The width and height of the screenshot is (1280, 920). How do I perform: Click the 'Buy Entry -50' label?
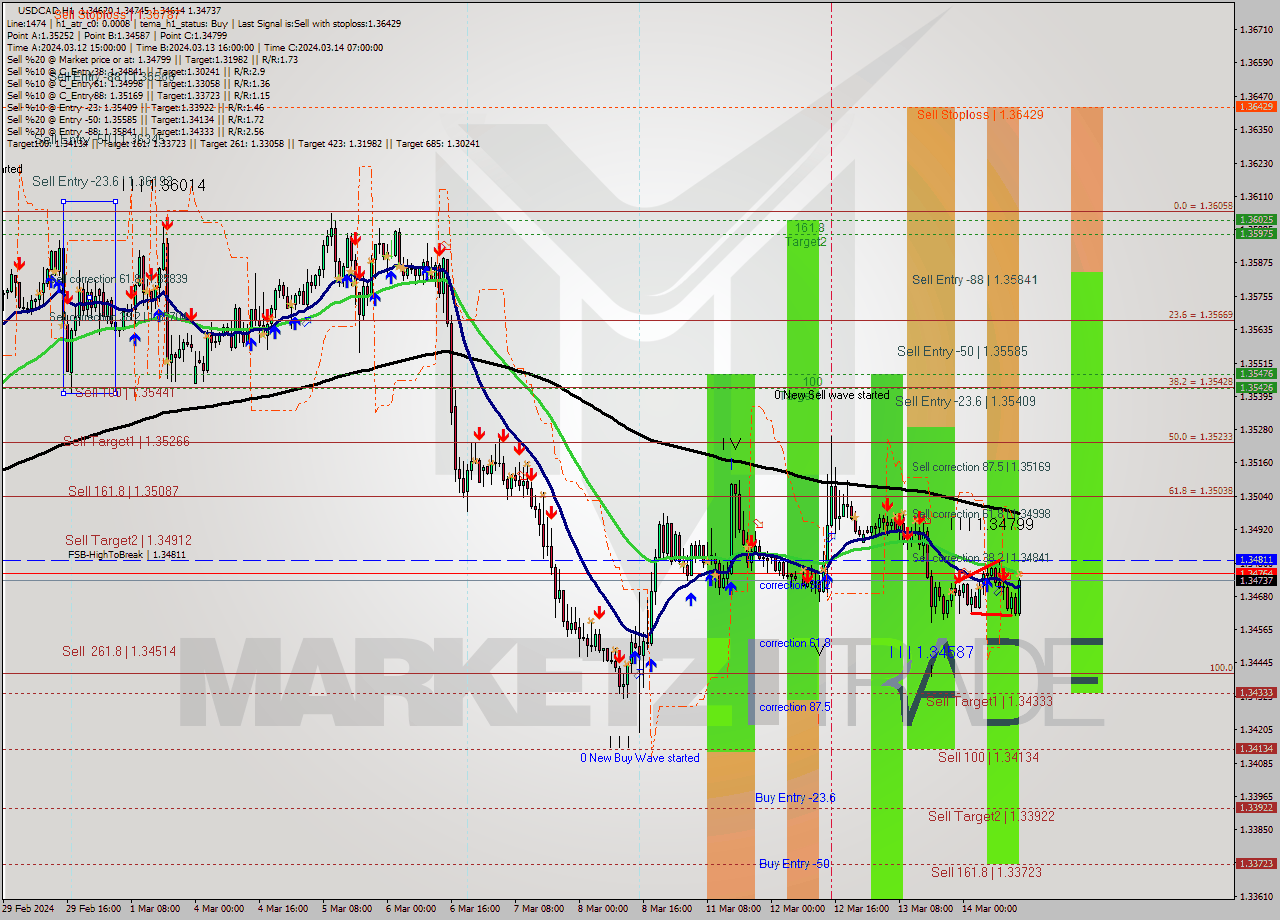[x=794, y=864]
